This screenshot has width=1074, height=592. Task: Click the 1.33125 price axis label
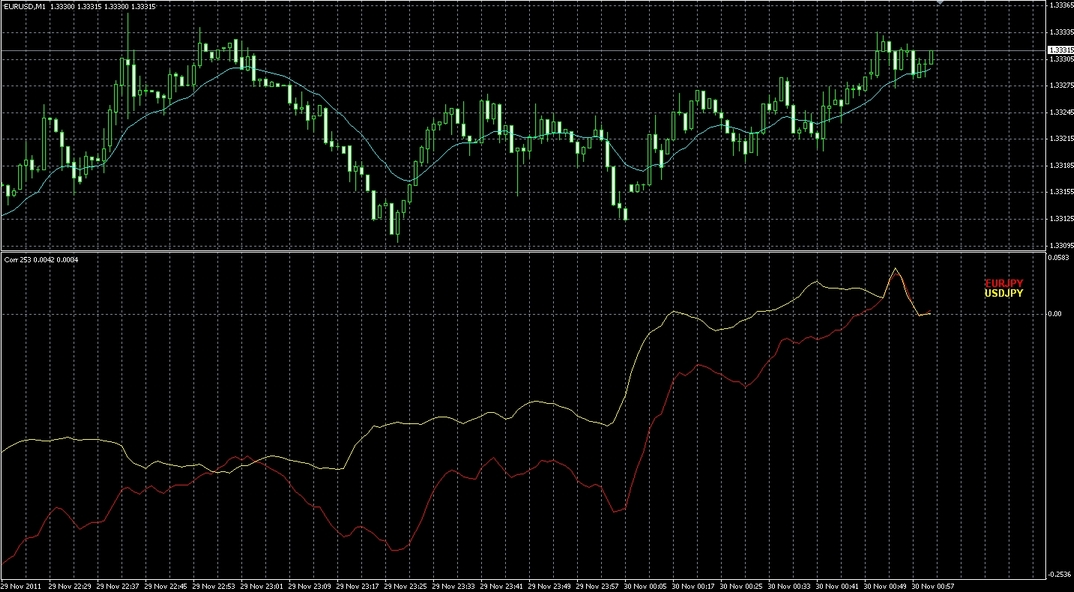(x=1060, y=219)
